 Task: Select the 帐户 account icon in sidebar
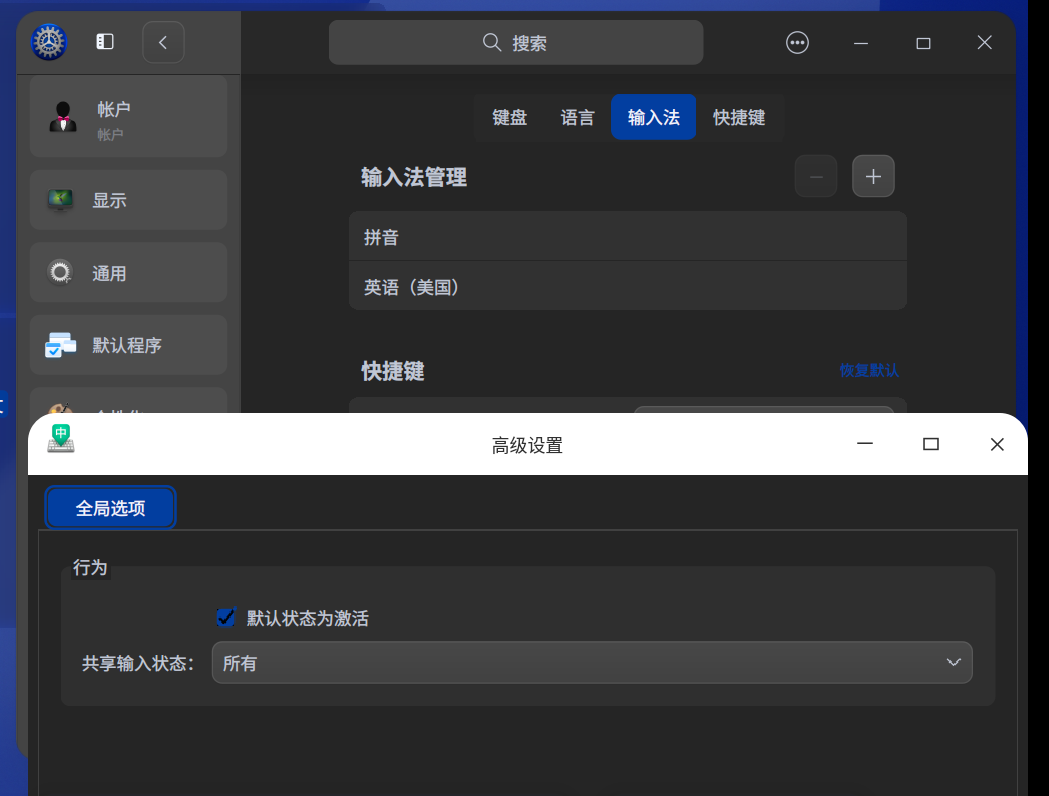point(60,117)
